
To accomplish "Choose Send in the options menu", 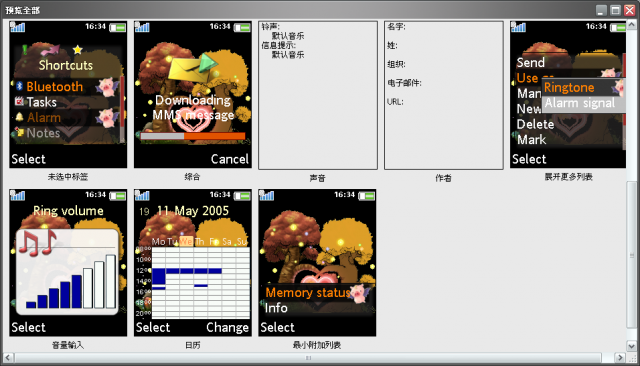I will pos(531,62).
